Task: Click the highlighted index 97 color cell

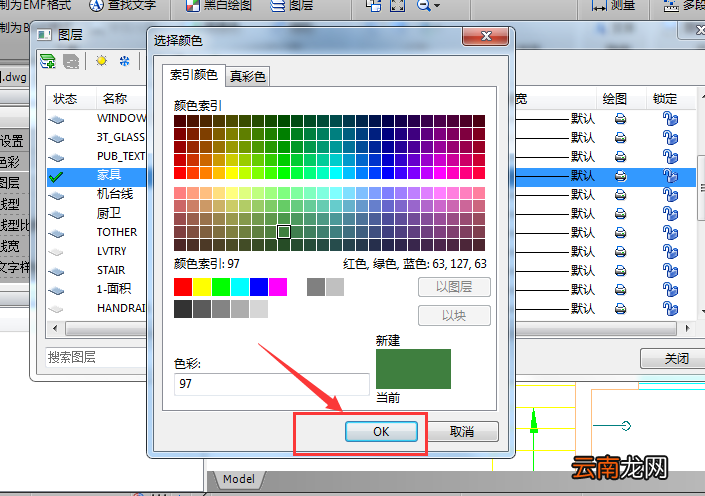Action: pyautogui.click(x=284, y=232)
